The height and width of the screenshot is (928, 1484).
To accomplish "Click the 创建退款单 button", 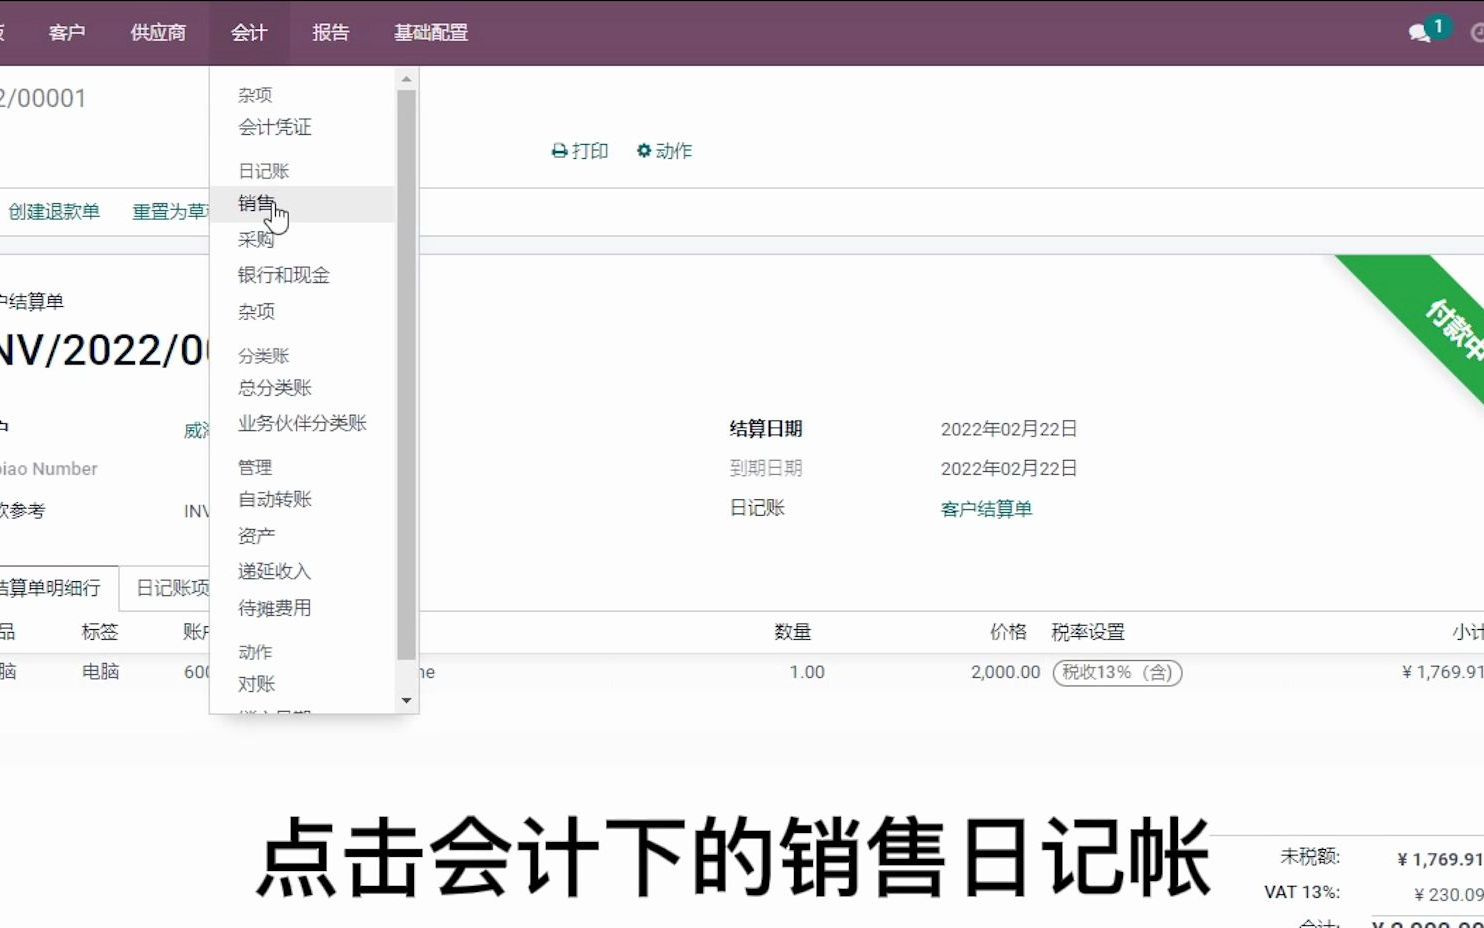I will coord(54,212).
